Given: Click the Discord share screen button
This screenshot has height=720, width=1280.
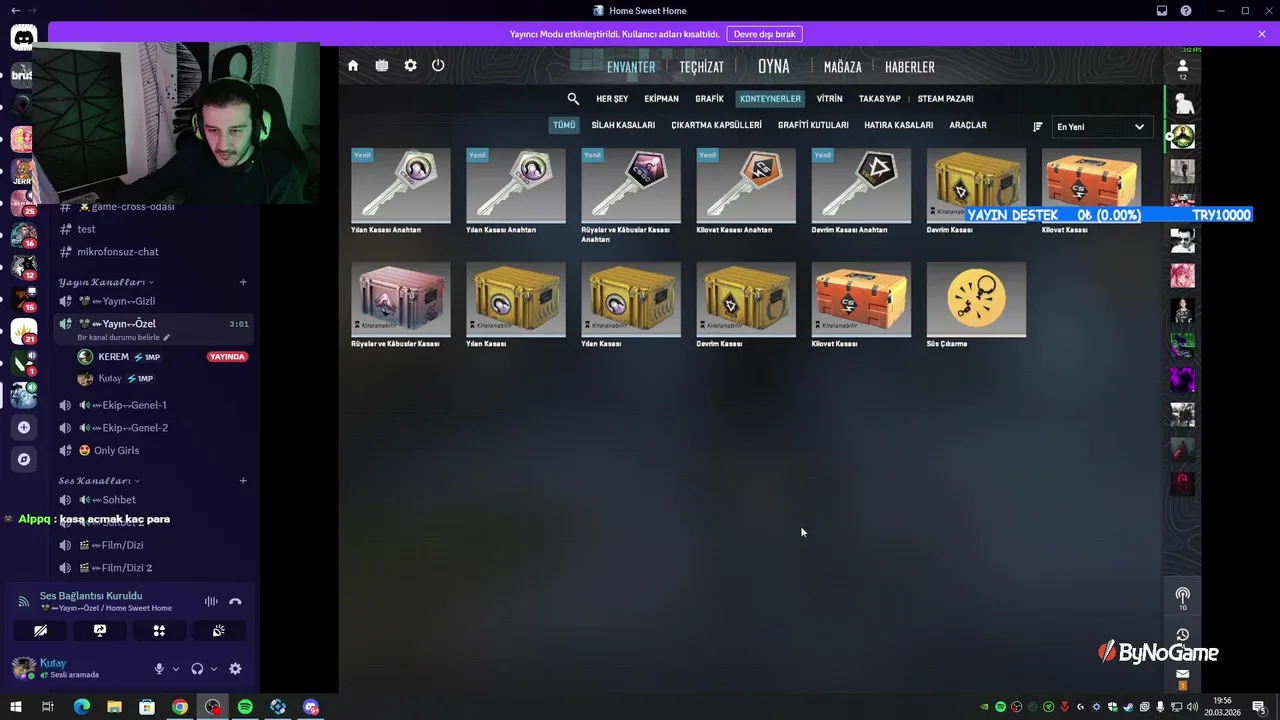Looking at the screenshot, I should [100, 631].
